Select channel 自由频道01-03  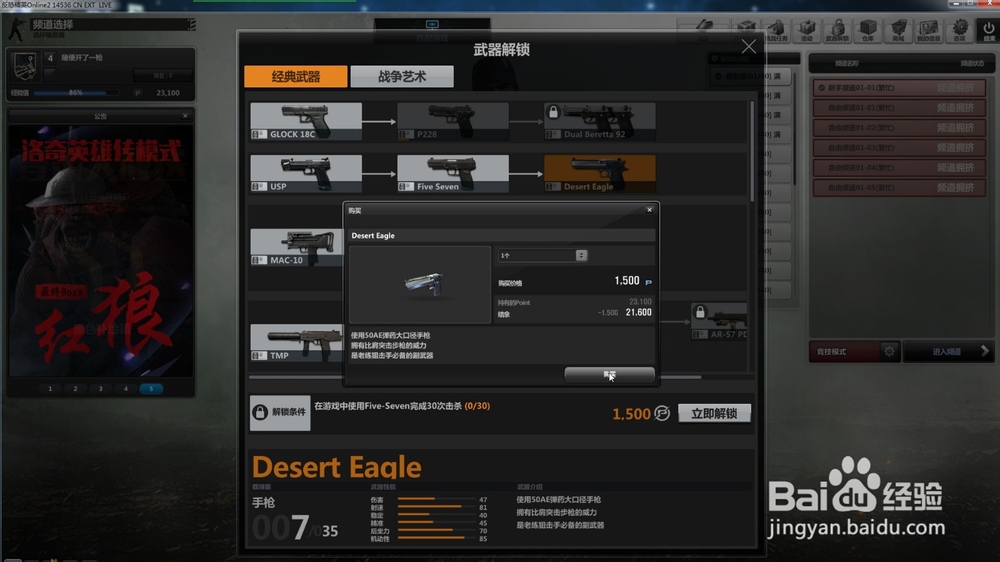click(x=899, y=147)
